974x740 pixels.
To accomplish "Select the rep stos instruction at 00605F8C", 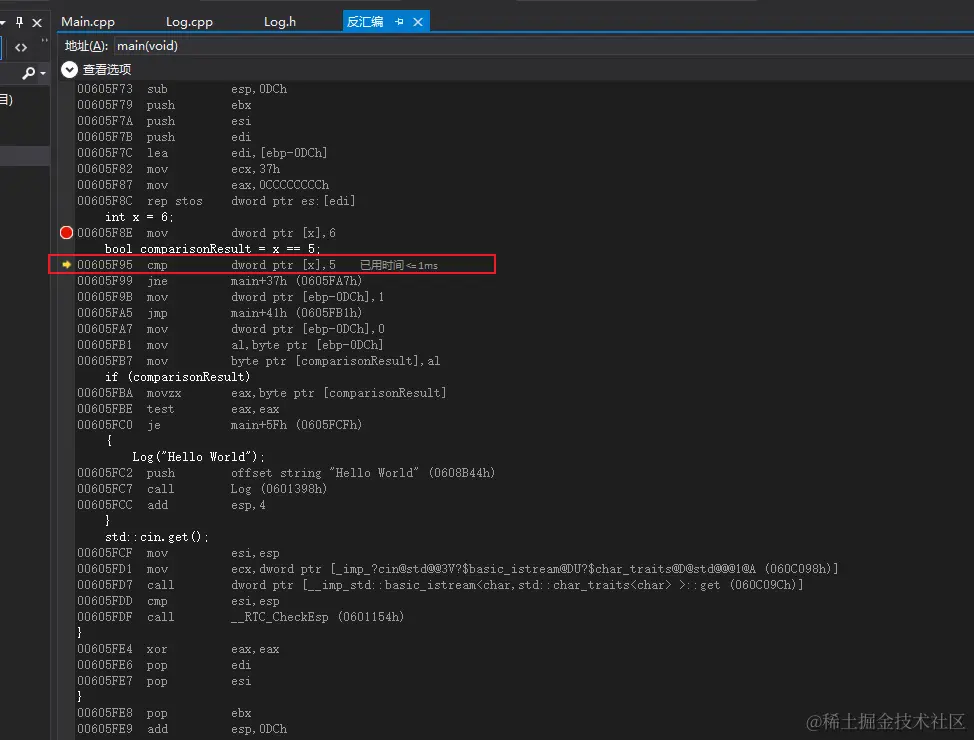I will tap(216, 201).
